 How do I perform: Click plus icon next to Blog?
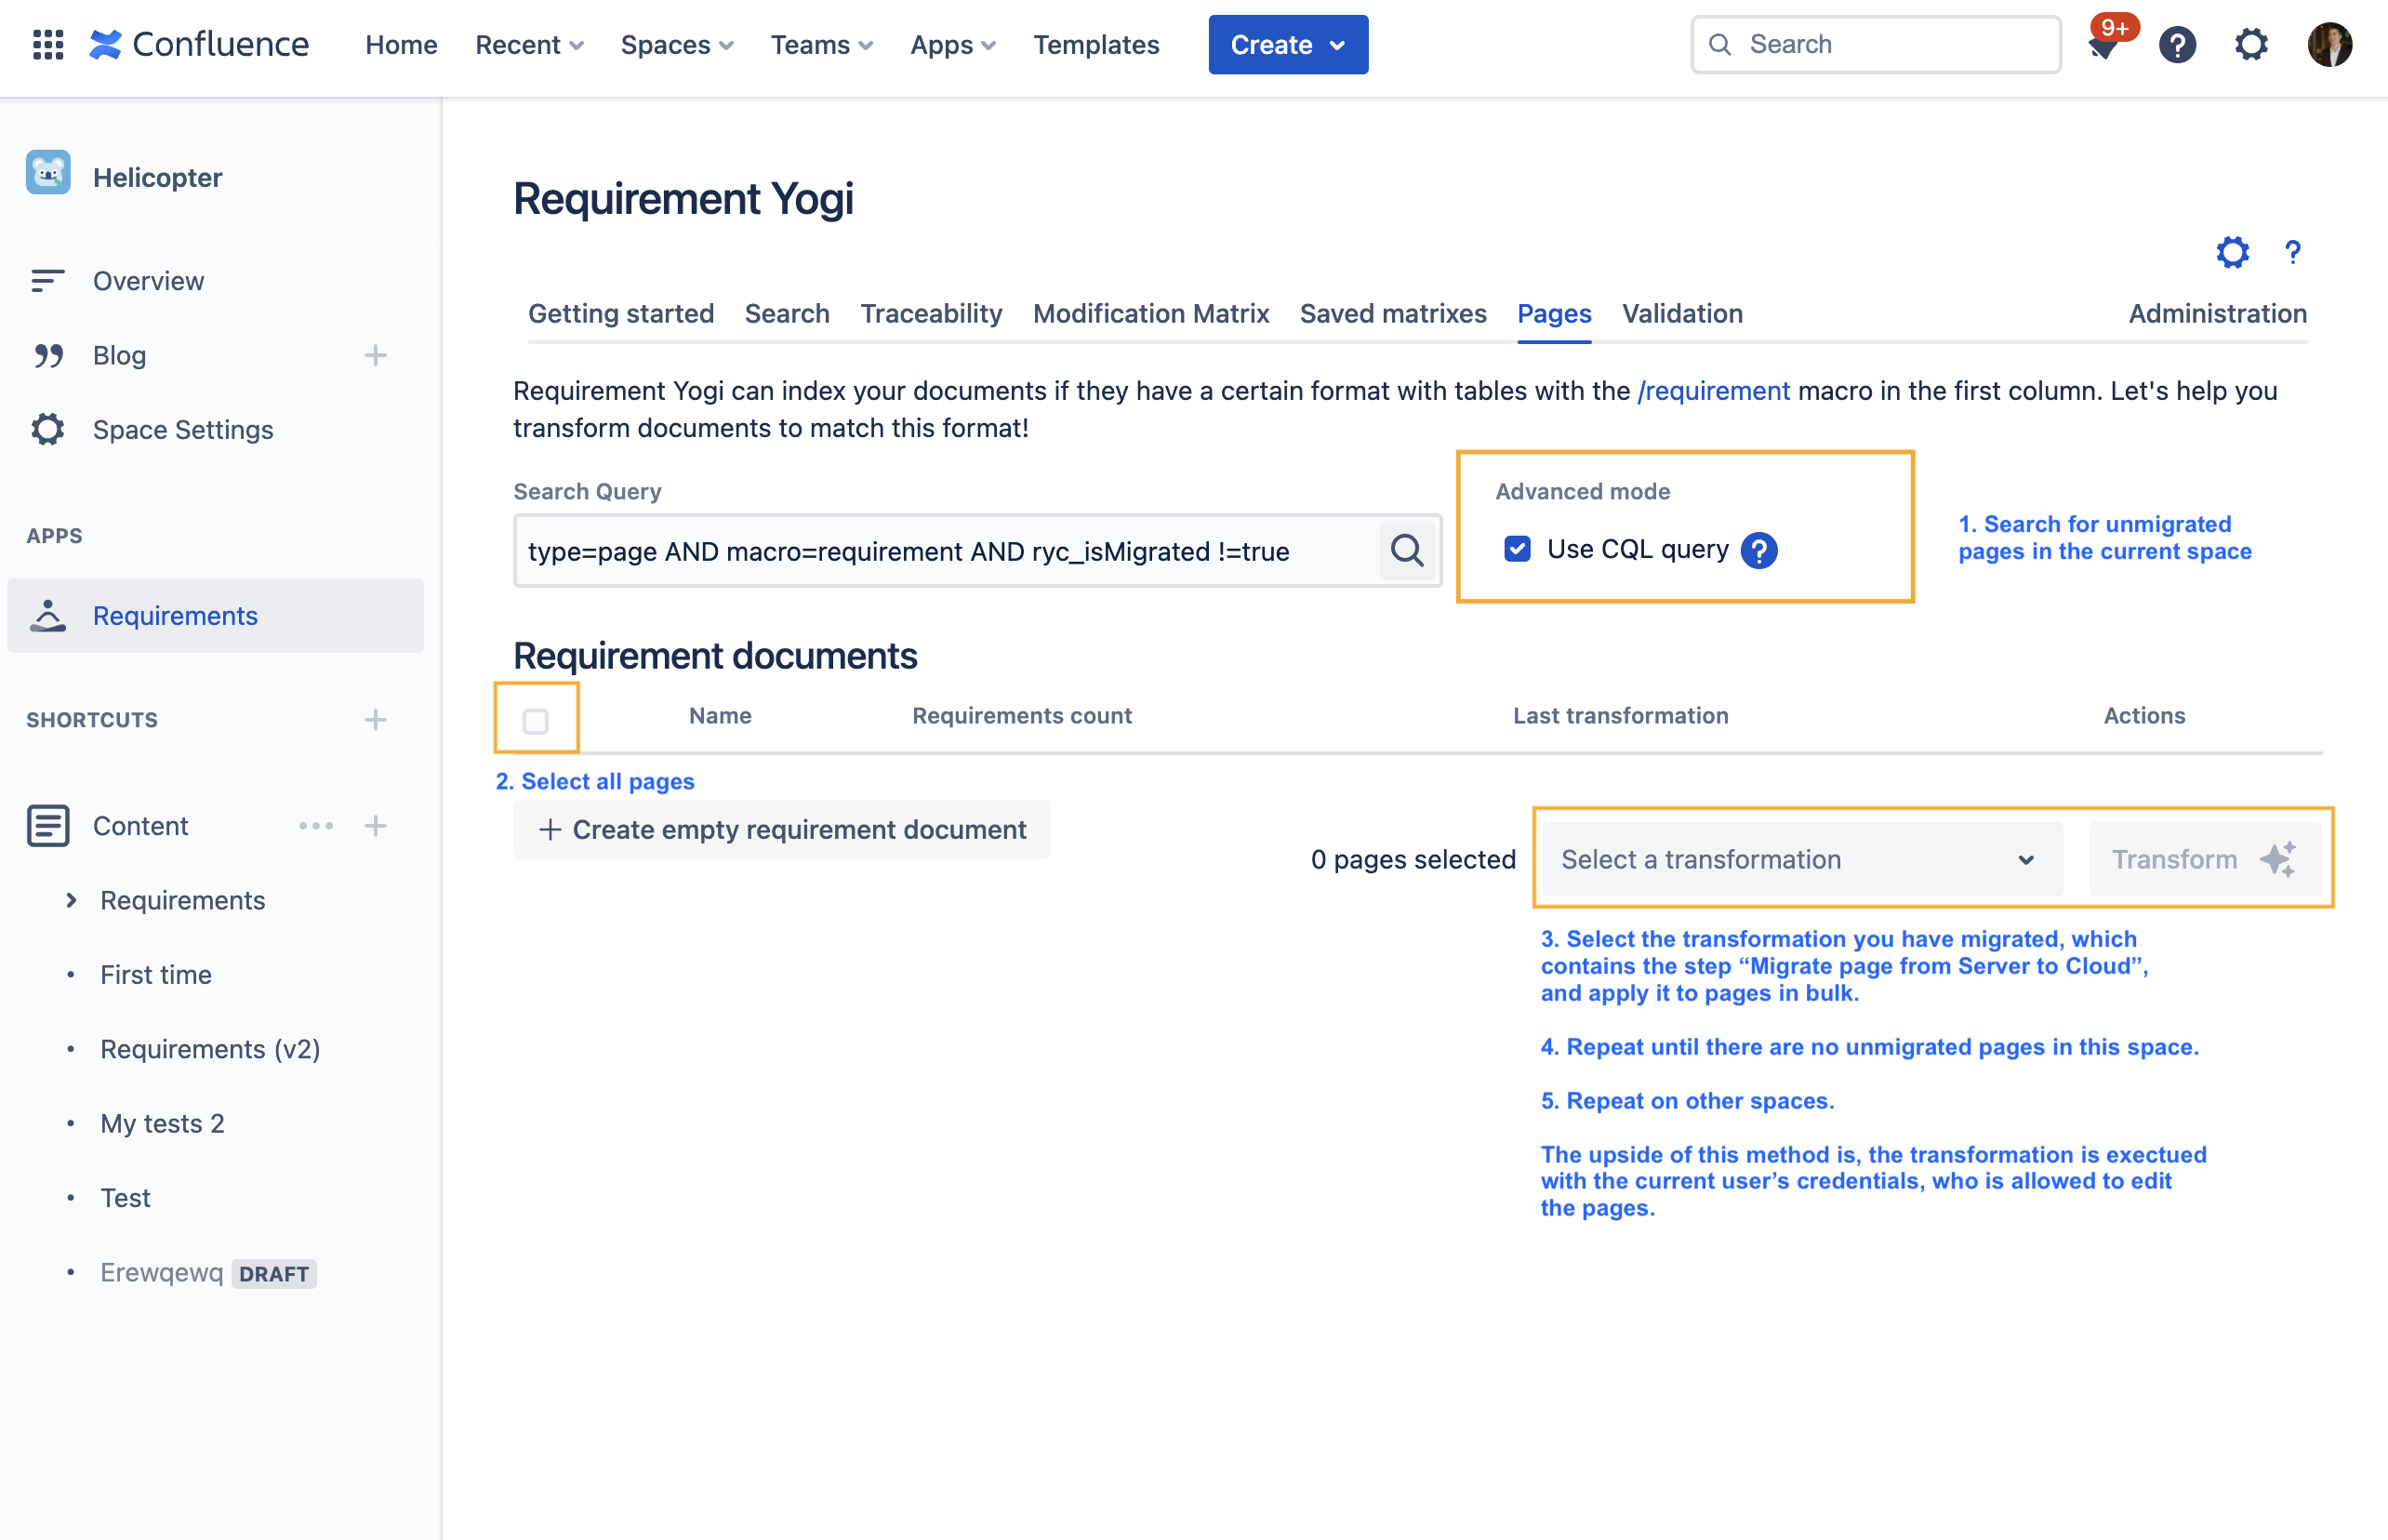[375, 356]
